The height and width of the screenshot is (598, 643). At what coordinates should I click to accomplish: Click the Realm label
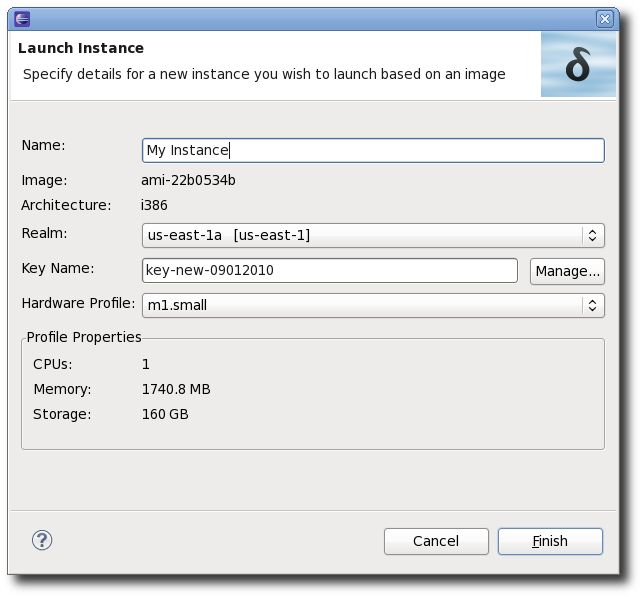click(x=44, y=233)
